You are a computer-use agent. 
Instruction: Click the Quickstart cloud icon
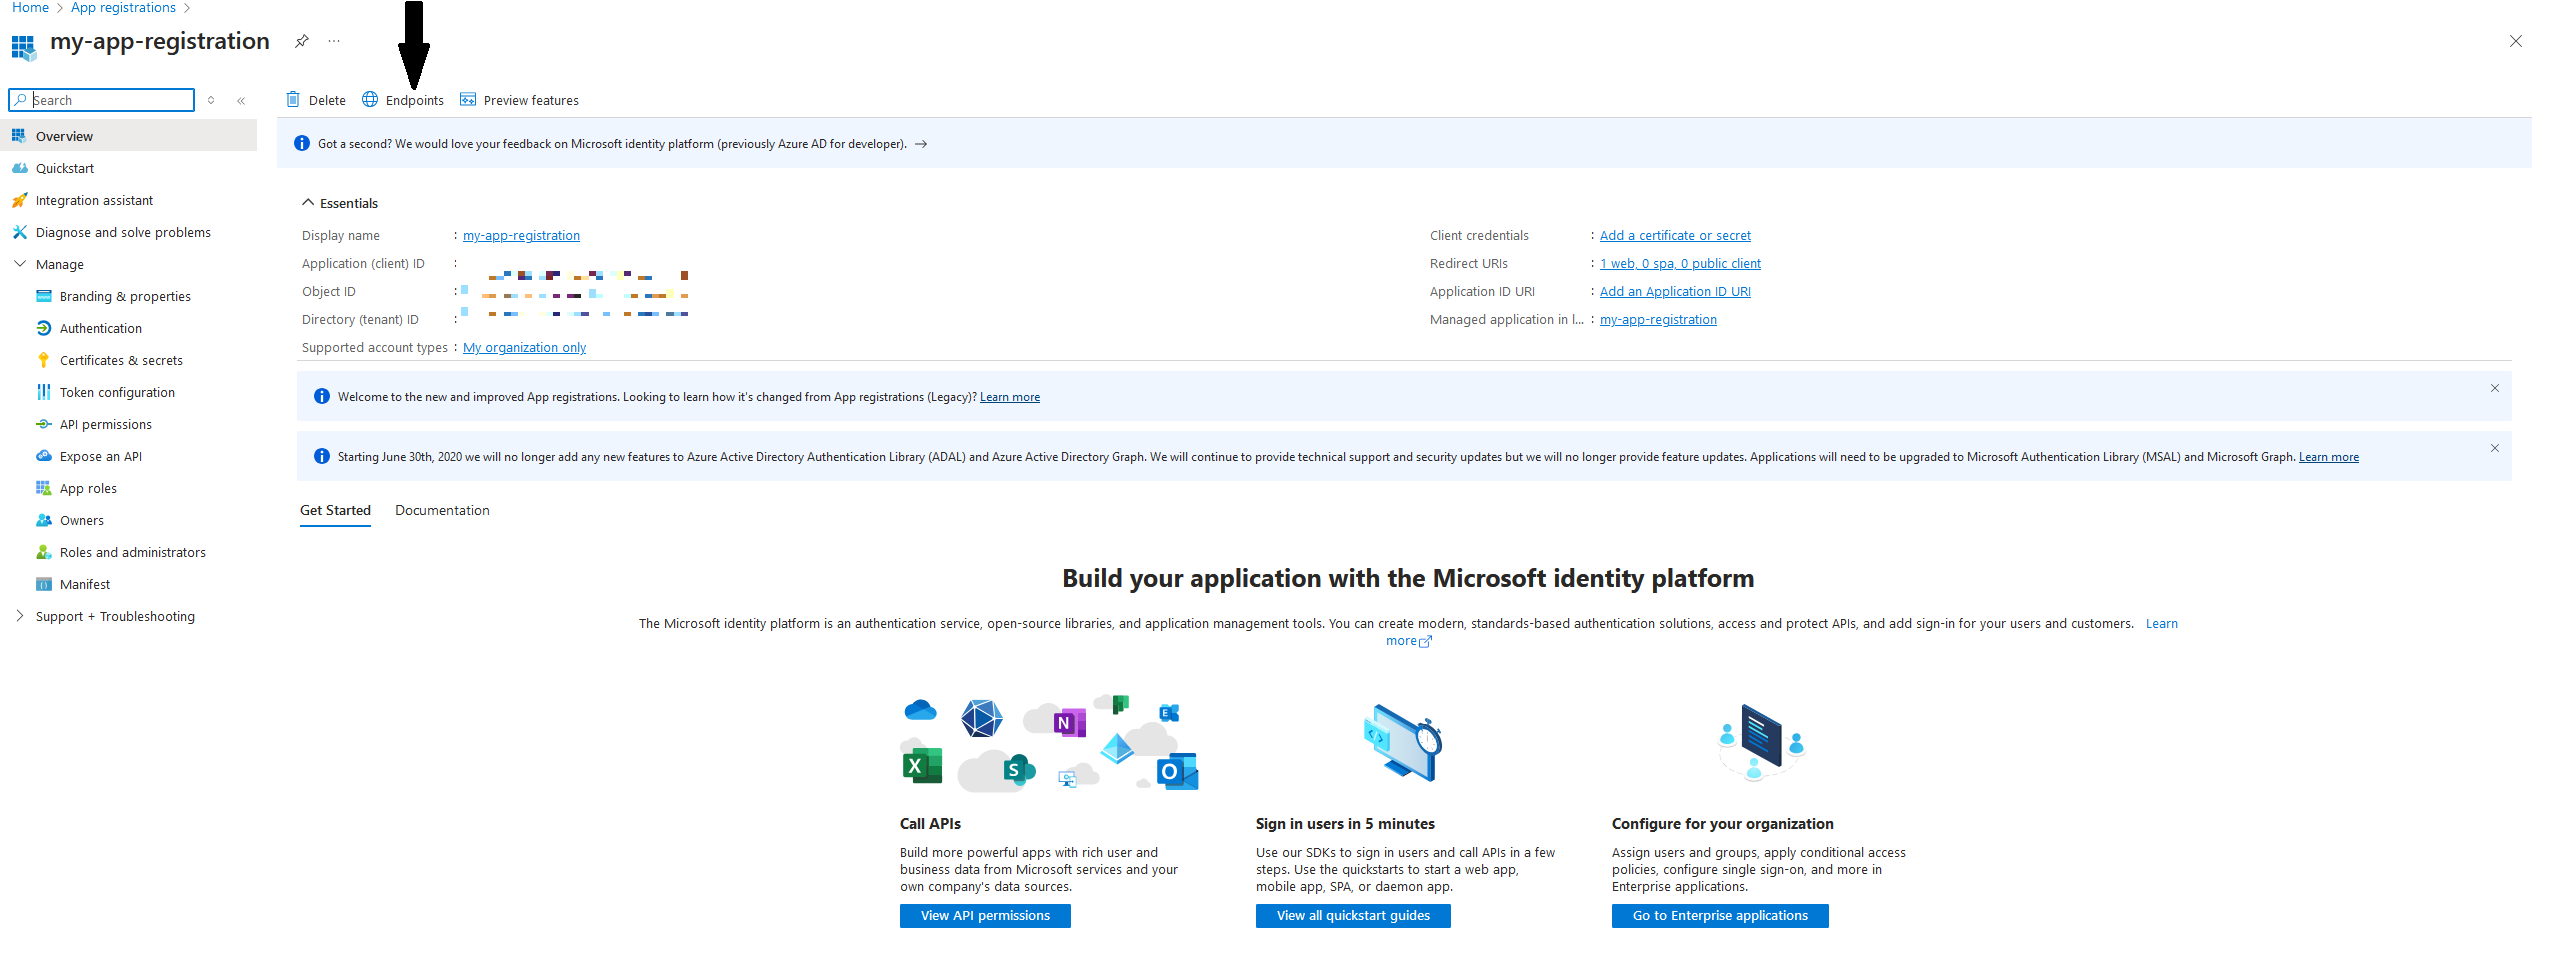click(x=19, y=168)
